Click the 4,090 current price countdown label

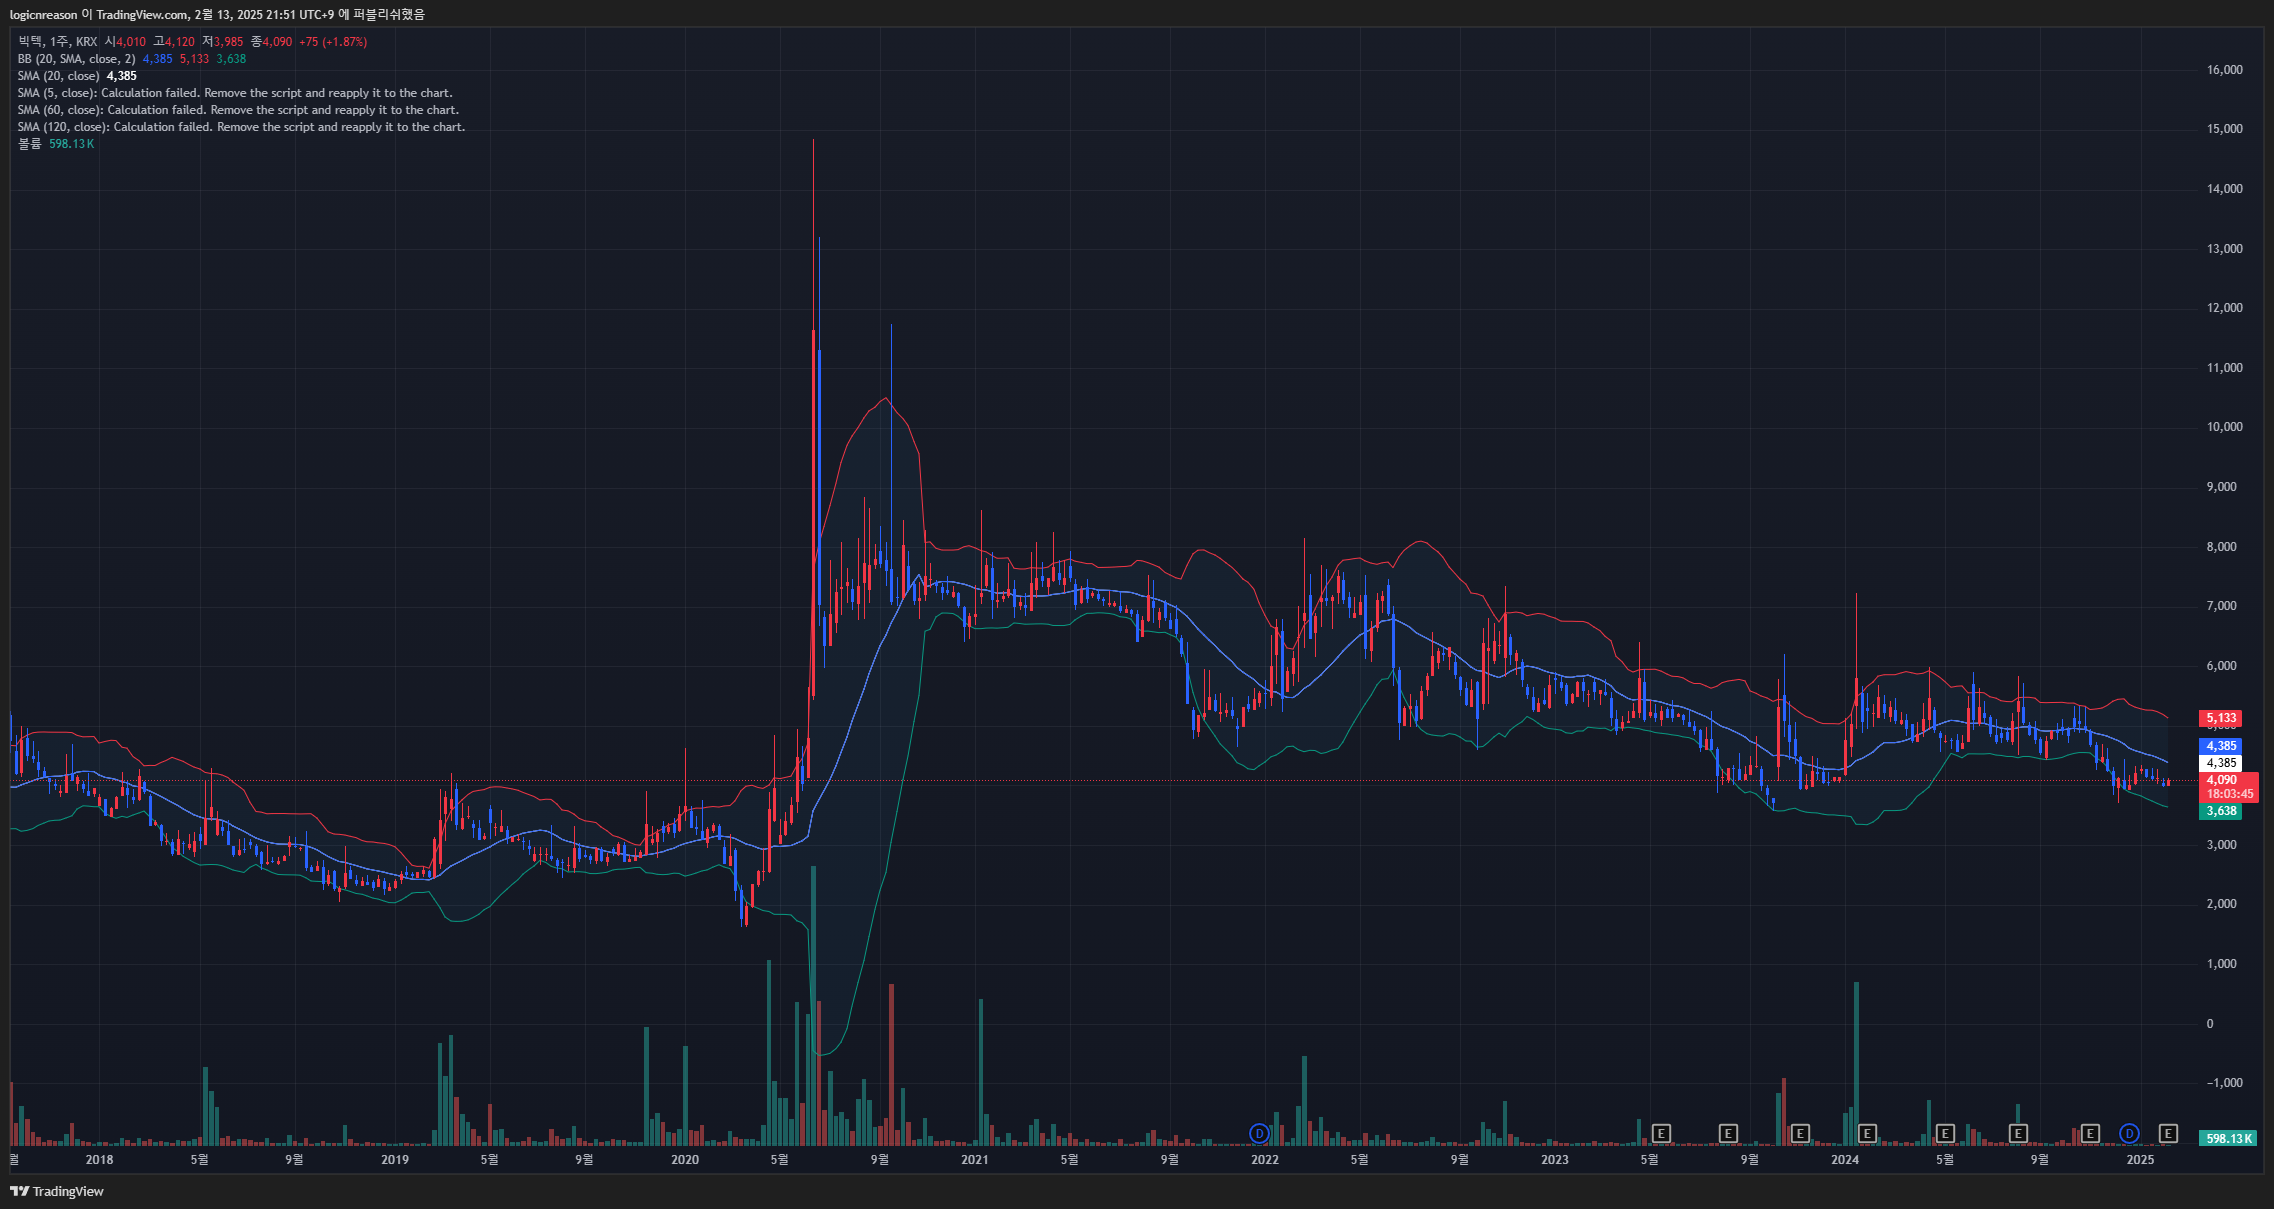[x=2229, y=787]
